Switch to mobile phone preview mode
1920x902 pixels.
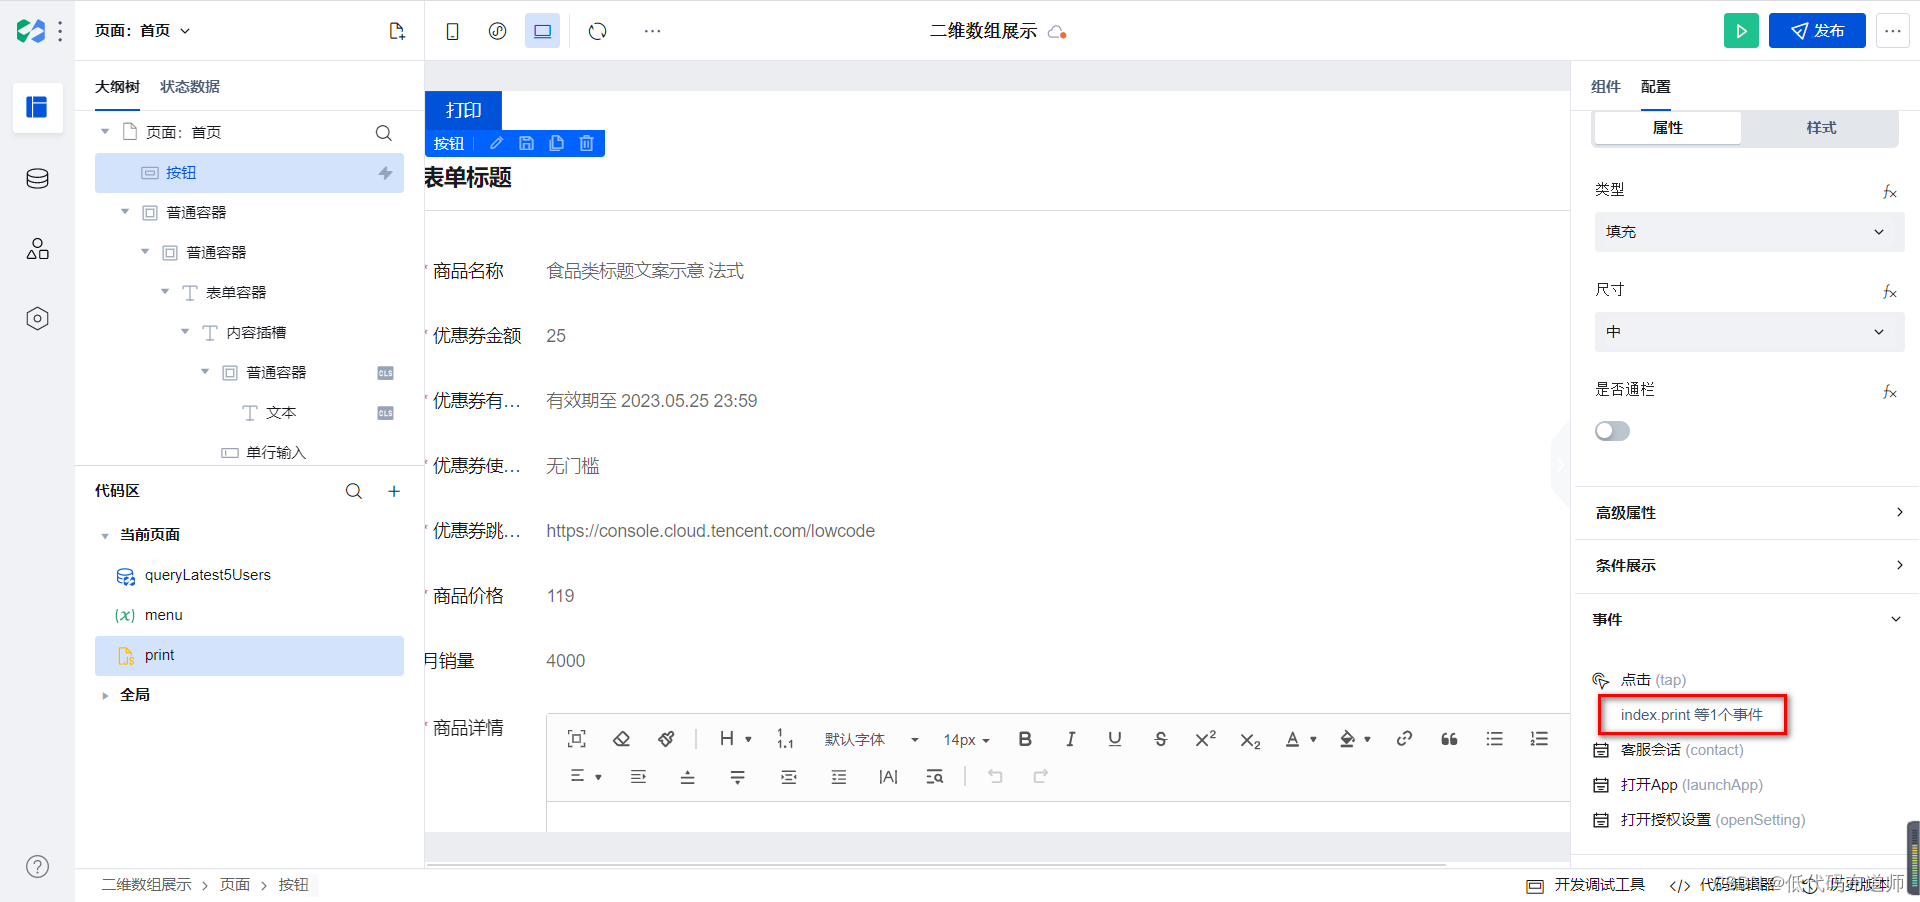tap(452, 31)
